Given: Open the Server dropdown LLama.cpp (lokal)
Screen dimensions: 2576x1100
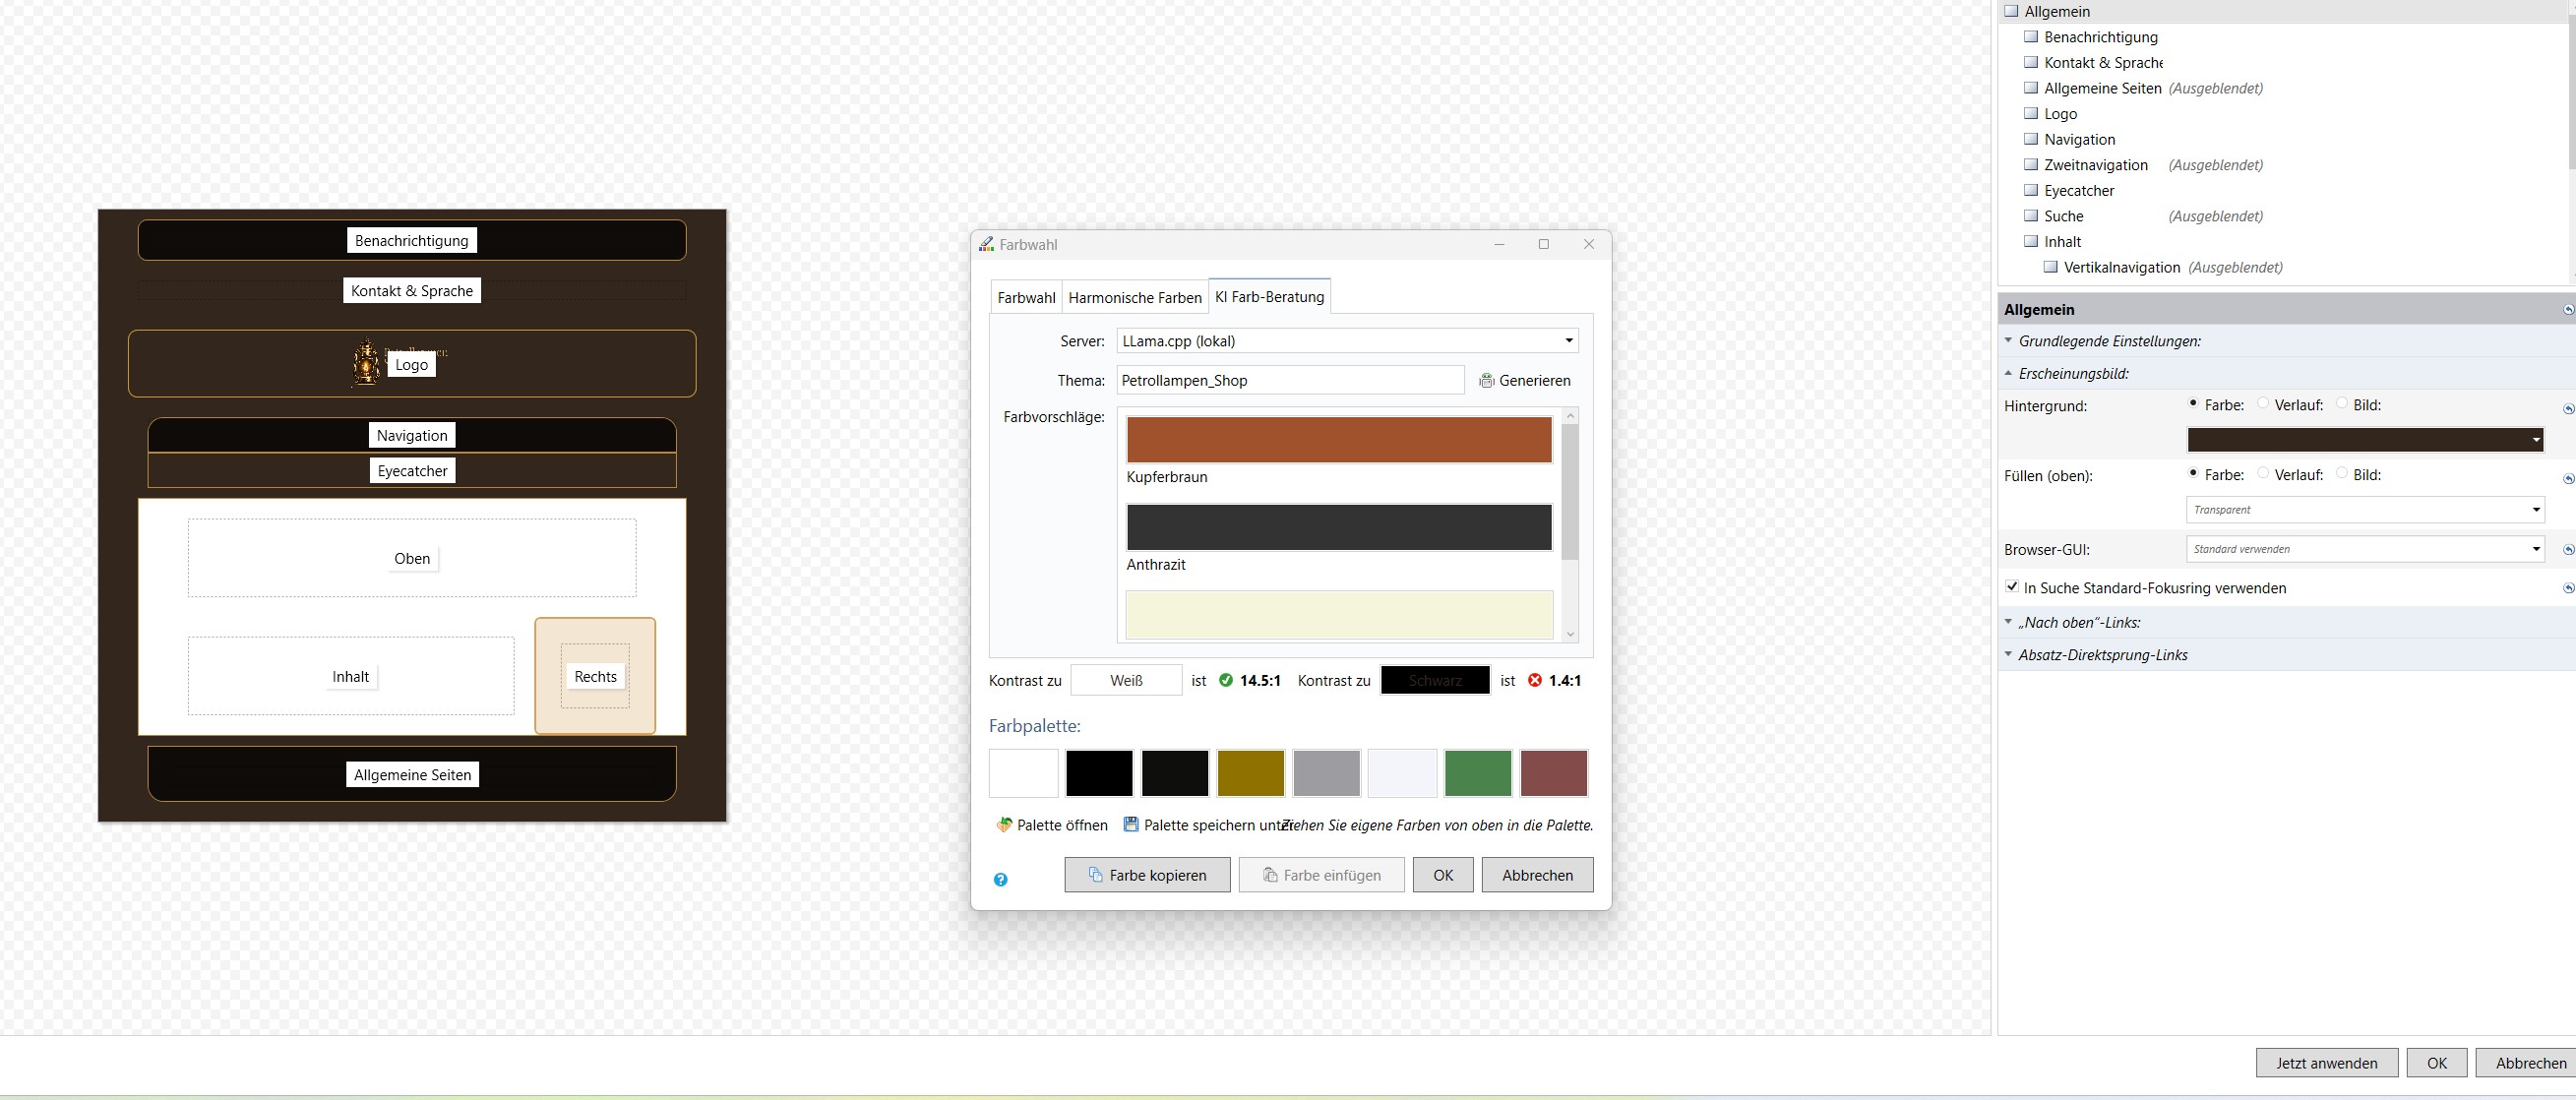Looking at the screenshot, I should click(1347, 341).
